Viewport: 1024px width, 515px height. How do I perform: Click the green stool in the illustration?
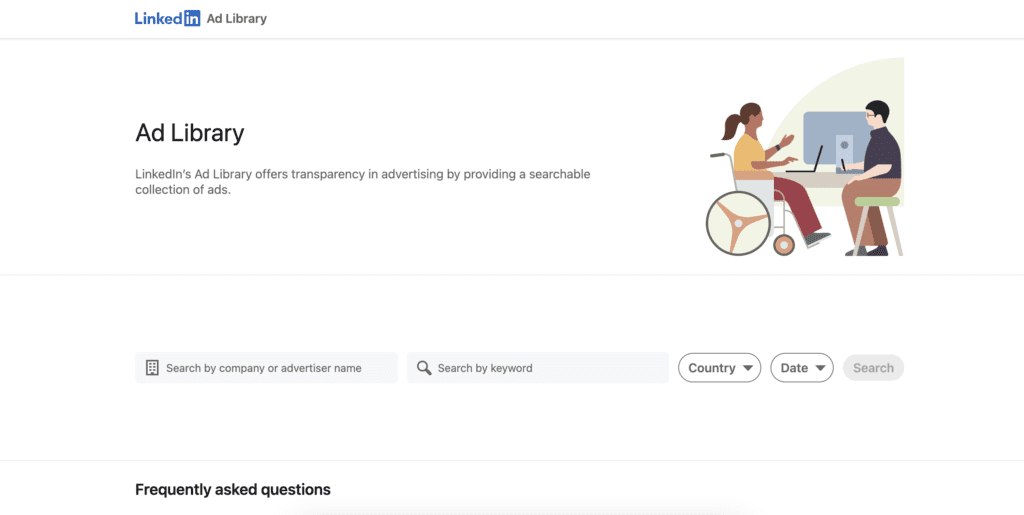click(877, 225)
